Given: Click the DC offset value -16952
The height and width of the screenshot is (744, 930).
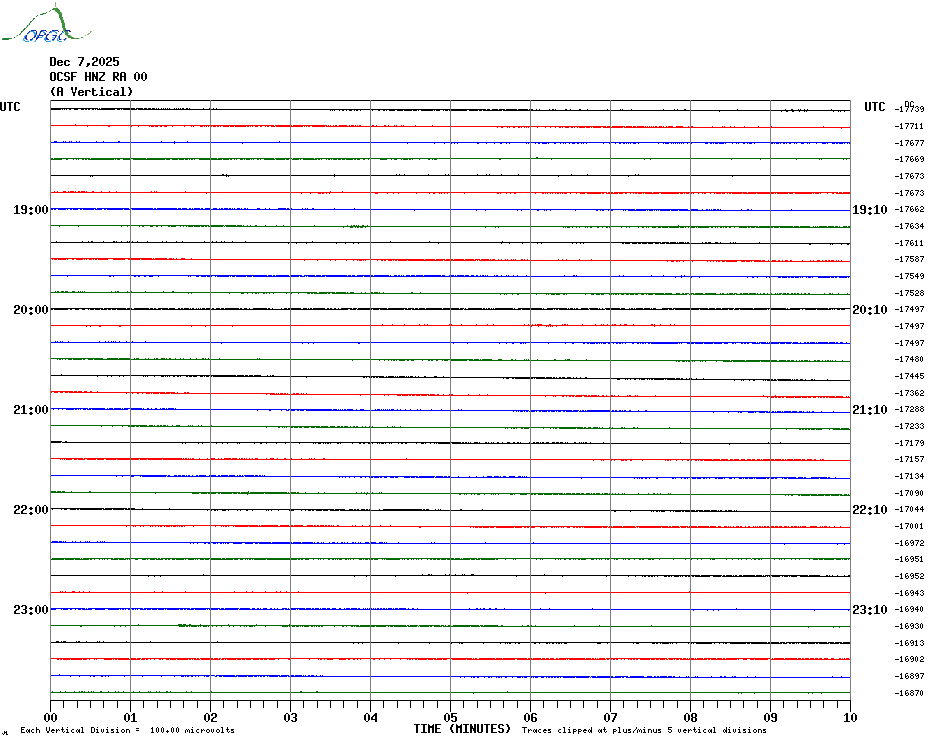Looking at the screenshot, I should [x=909, y=576].
